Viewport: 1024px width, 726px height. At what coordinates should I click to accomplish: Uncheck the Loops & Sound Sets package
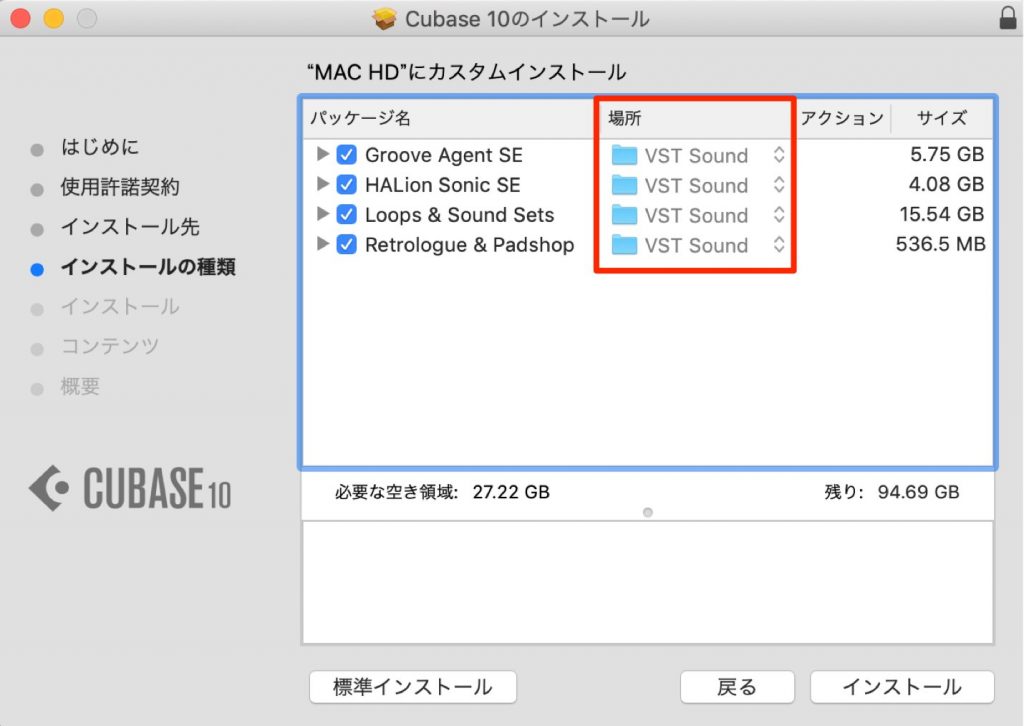[348, 215]
